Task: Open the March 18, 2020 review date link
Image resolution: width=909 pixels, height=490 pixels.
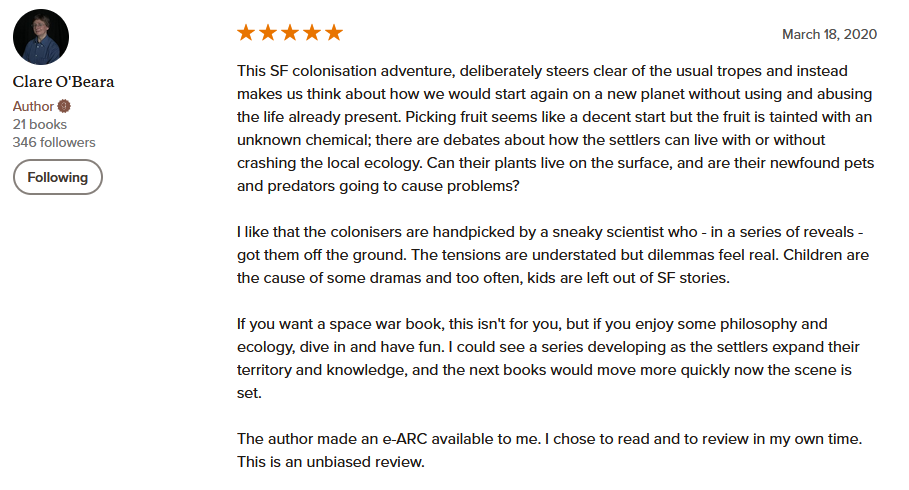Action: pos(829,34)
